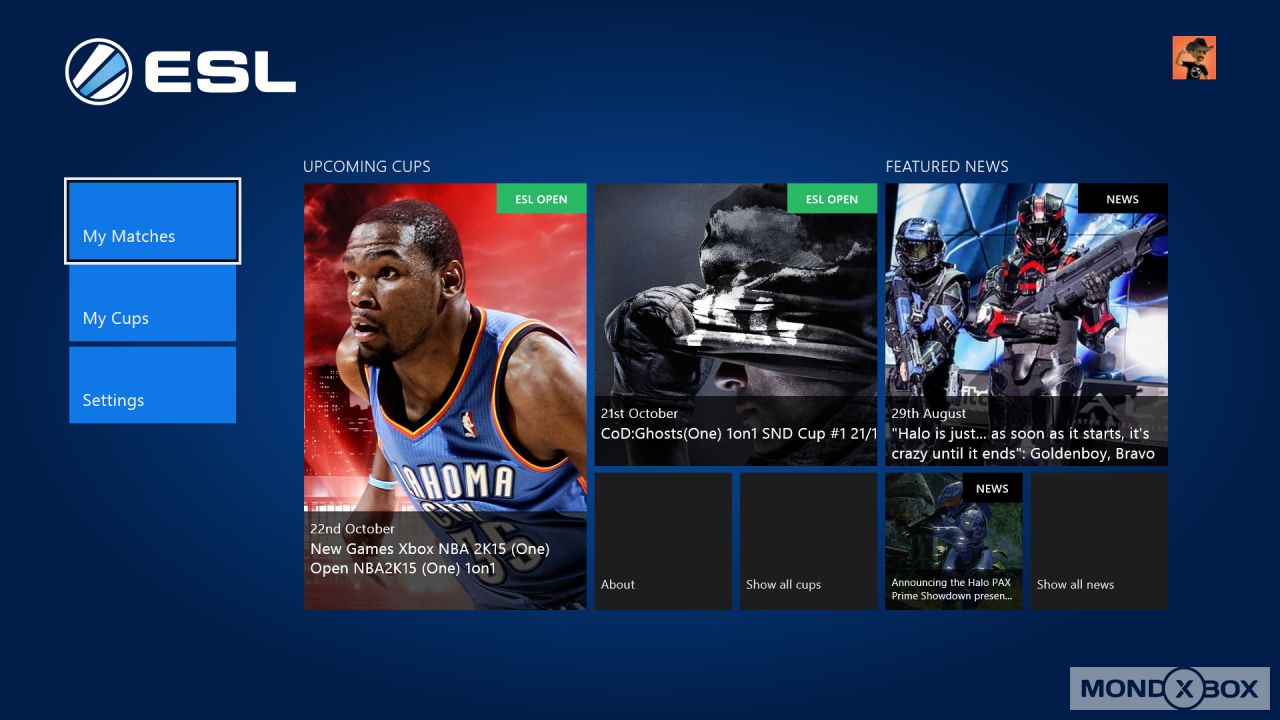The width and height of the screenshot is (1280, 720).
Task: Click ESL OPEN badge on CoD Ghosts tile
Action: click(832, 199)
